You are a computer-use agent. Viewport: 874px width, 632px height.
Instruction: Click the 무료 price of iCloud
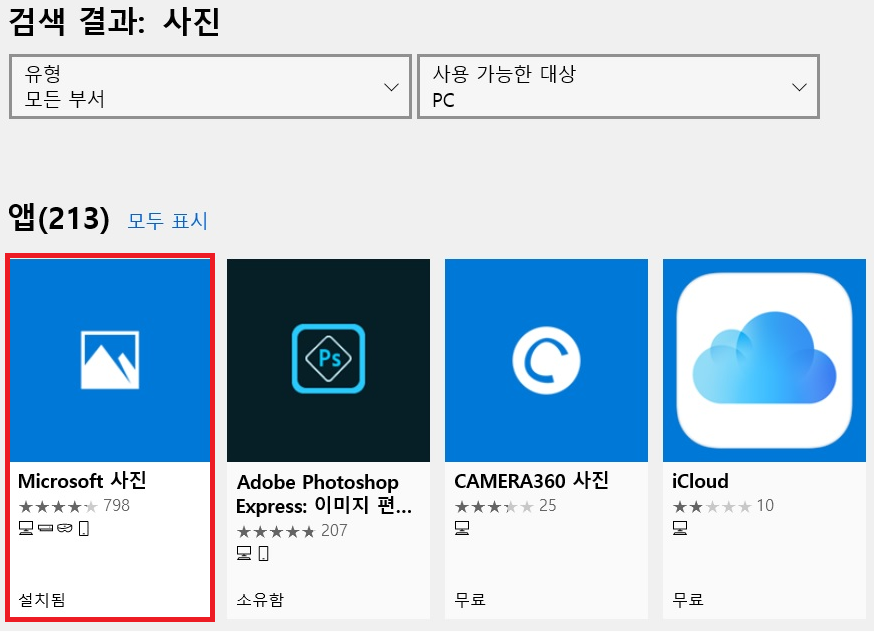point(688,600)
